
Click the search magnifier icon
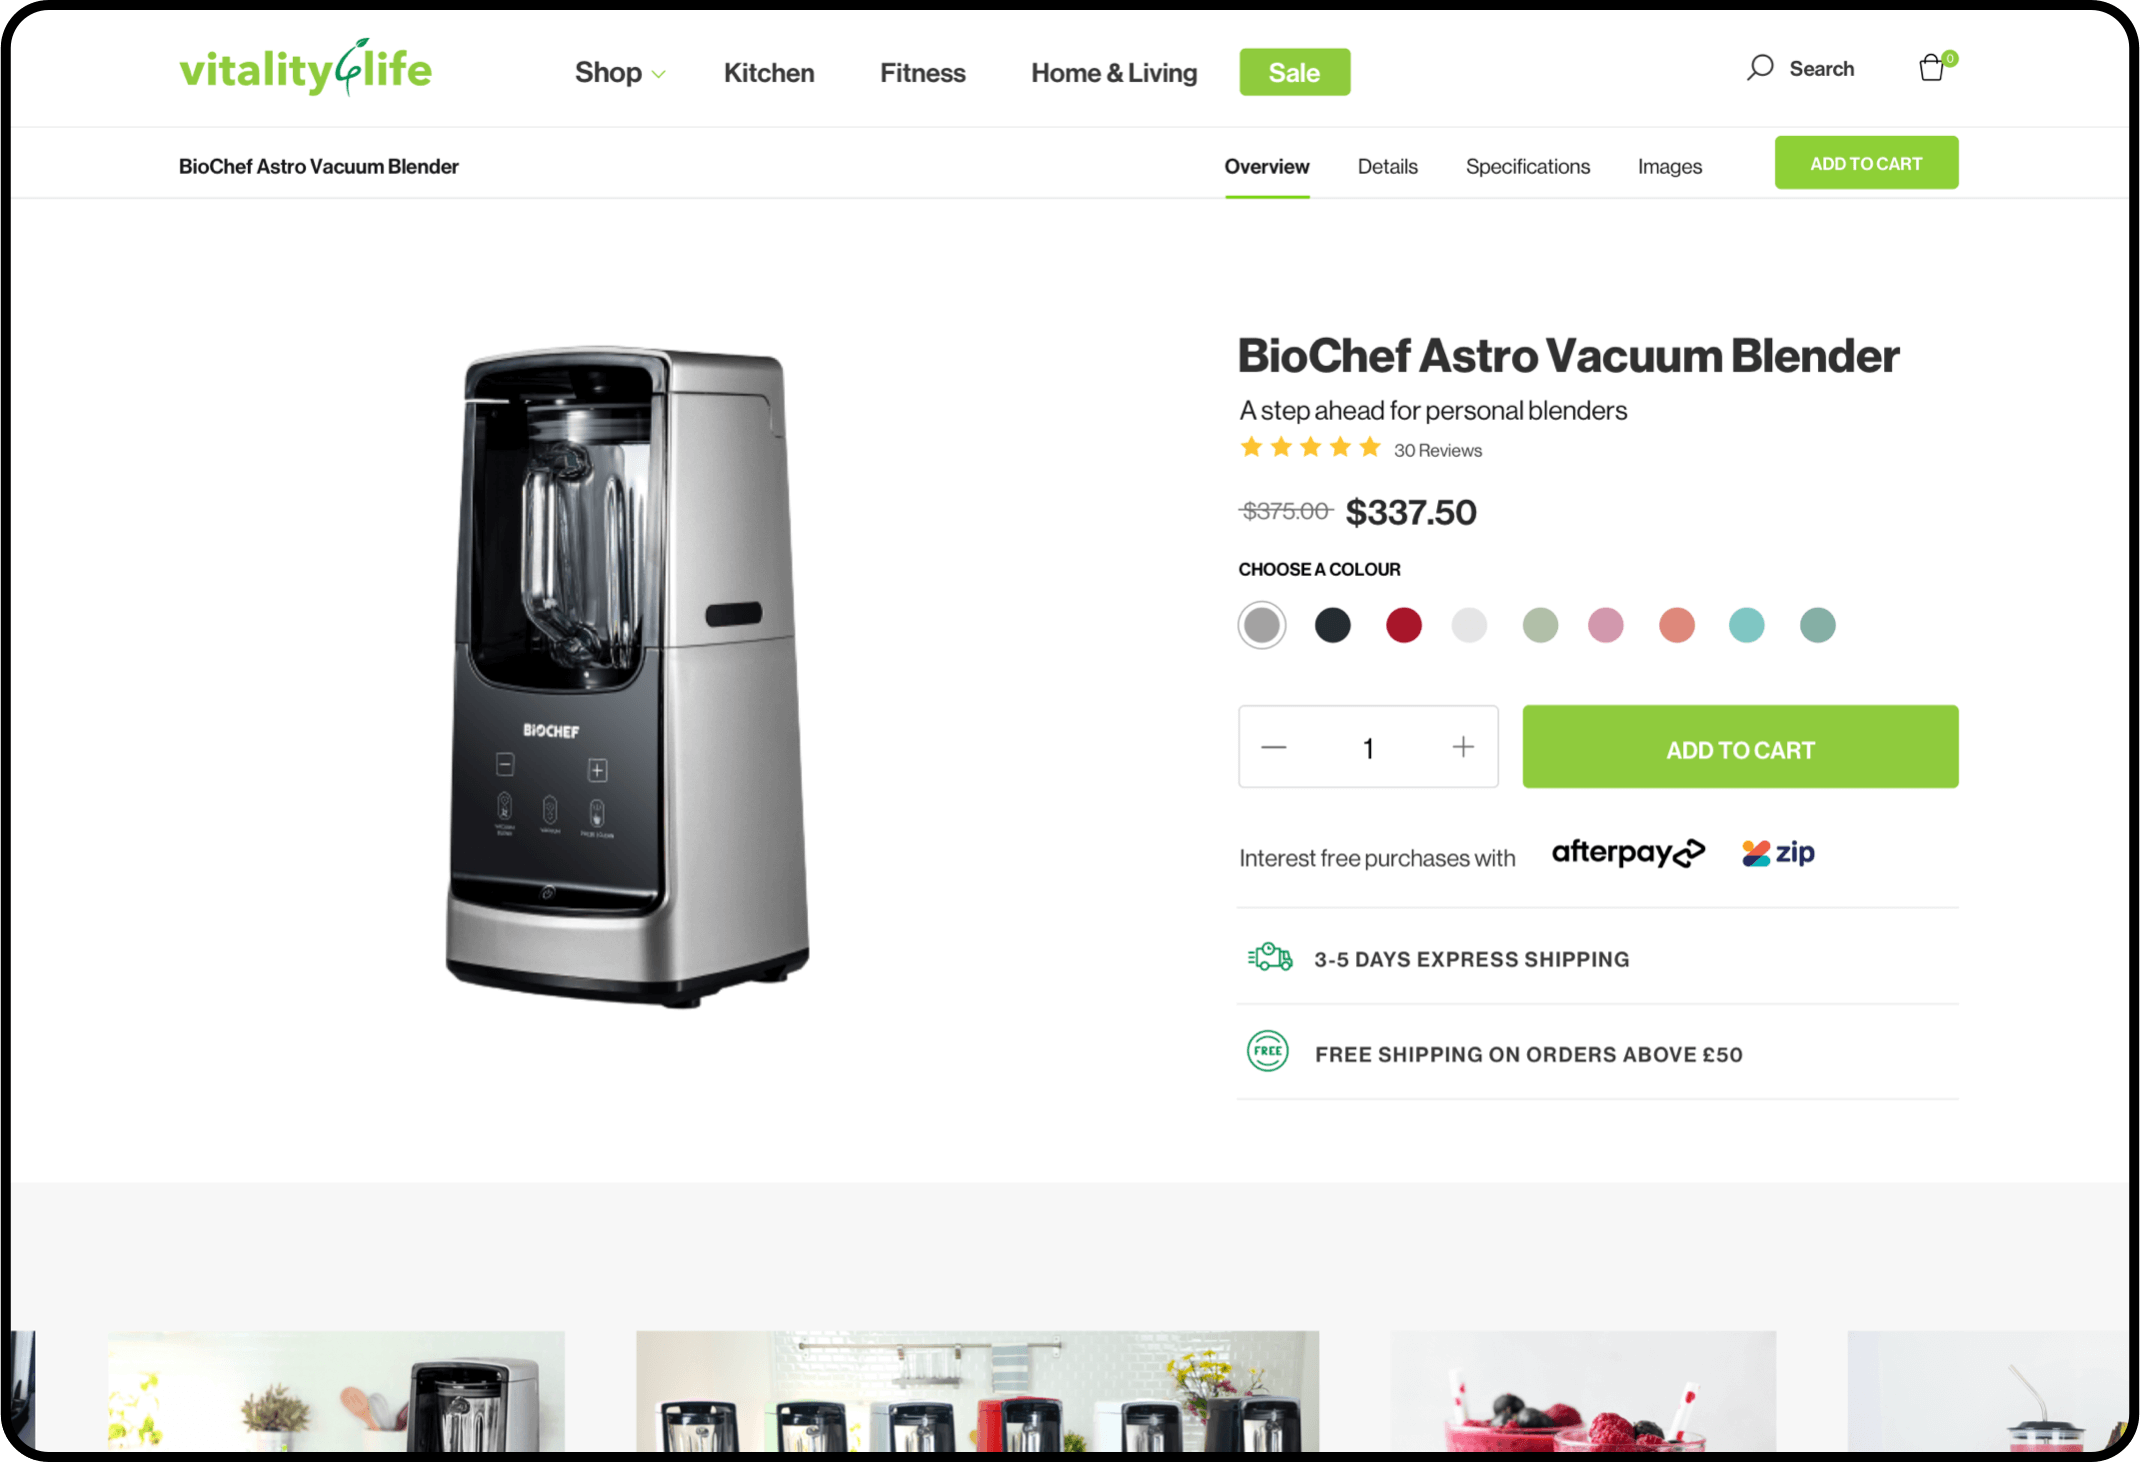coord(1760,68)
